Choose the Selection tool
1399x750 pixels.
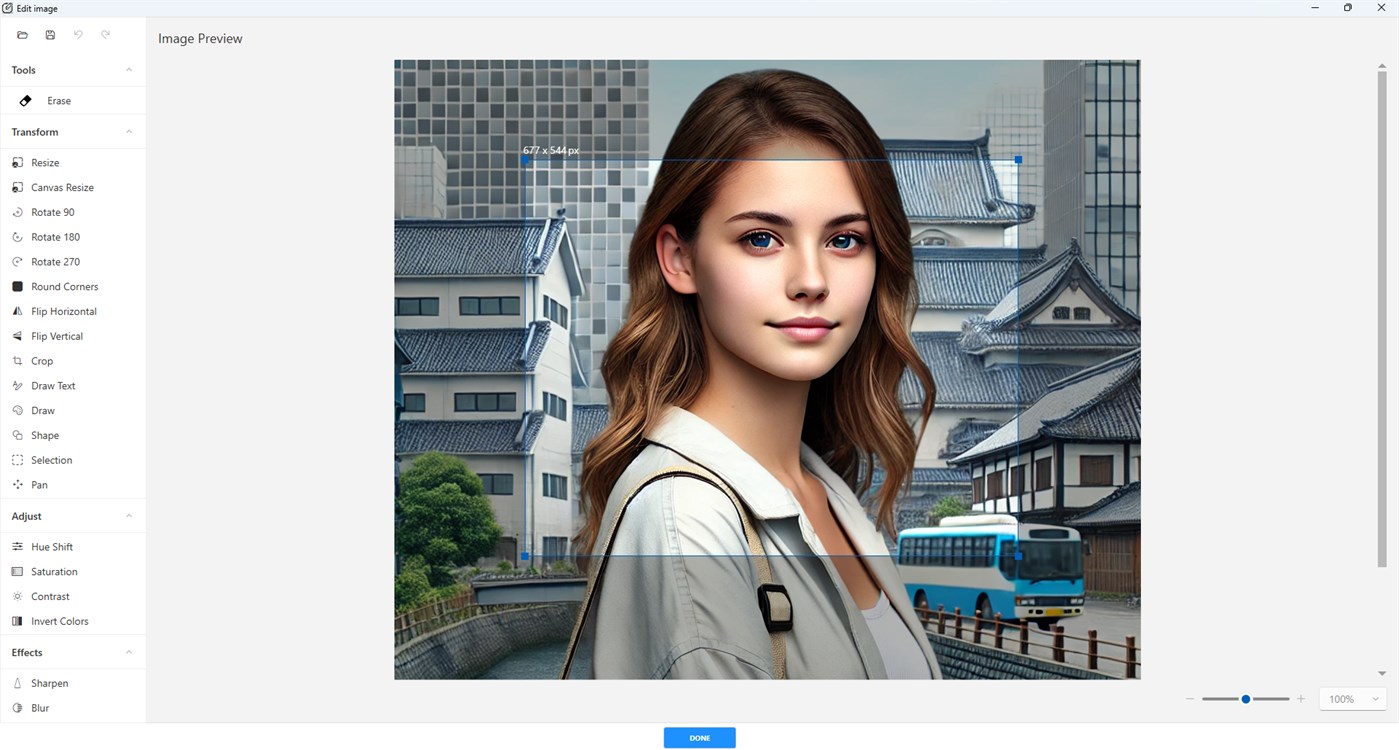[x=50, y=459]
